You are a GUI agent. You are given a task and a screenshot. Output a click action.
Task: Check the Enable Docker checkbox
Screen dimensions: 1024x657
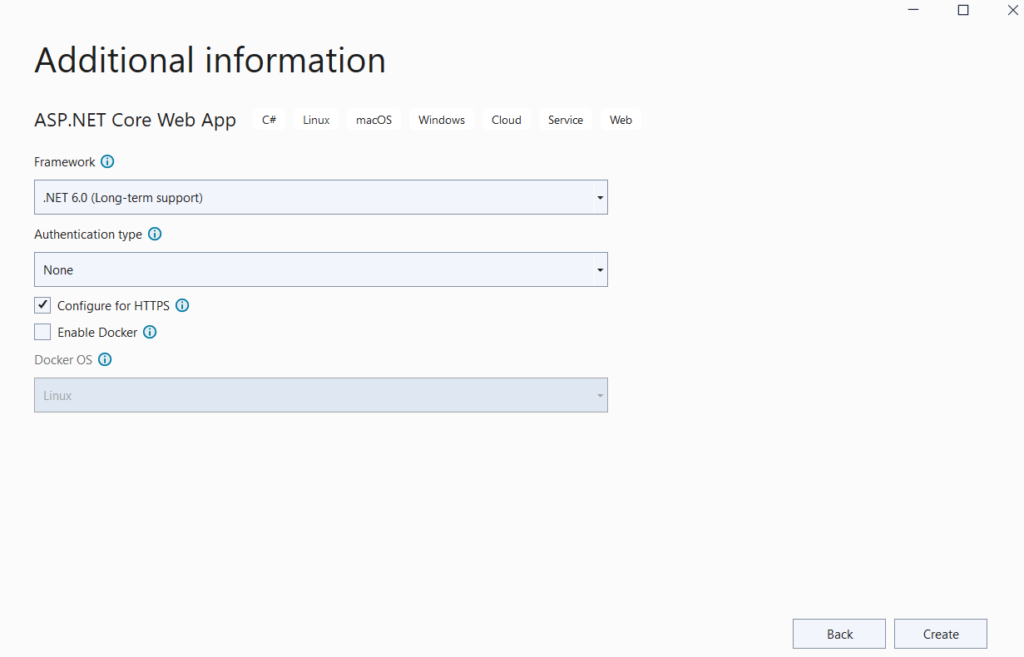tap(42, 332)
